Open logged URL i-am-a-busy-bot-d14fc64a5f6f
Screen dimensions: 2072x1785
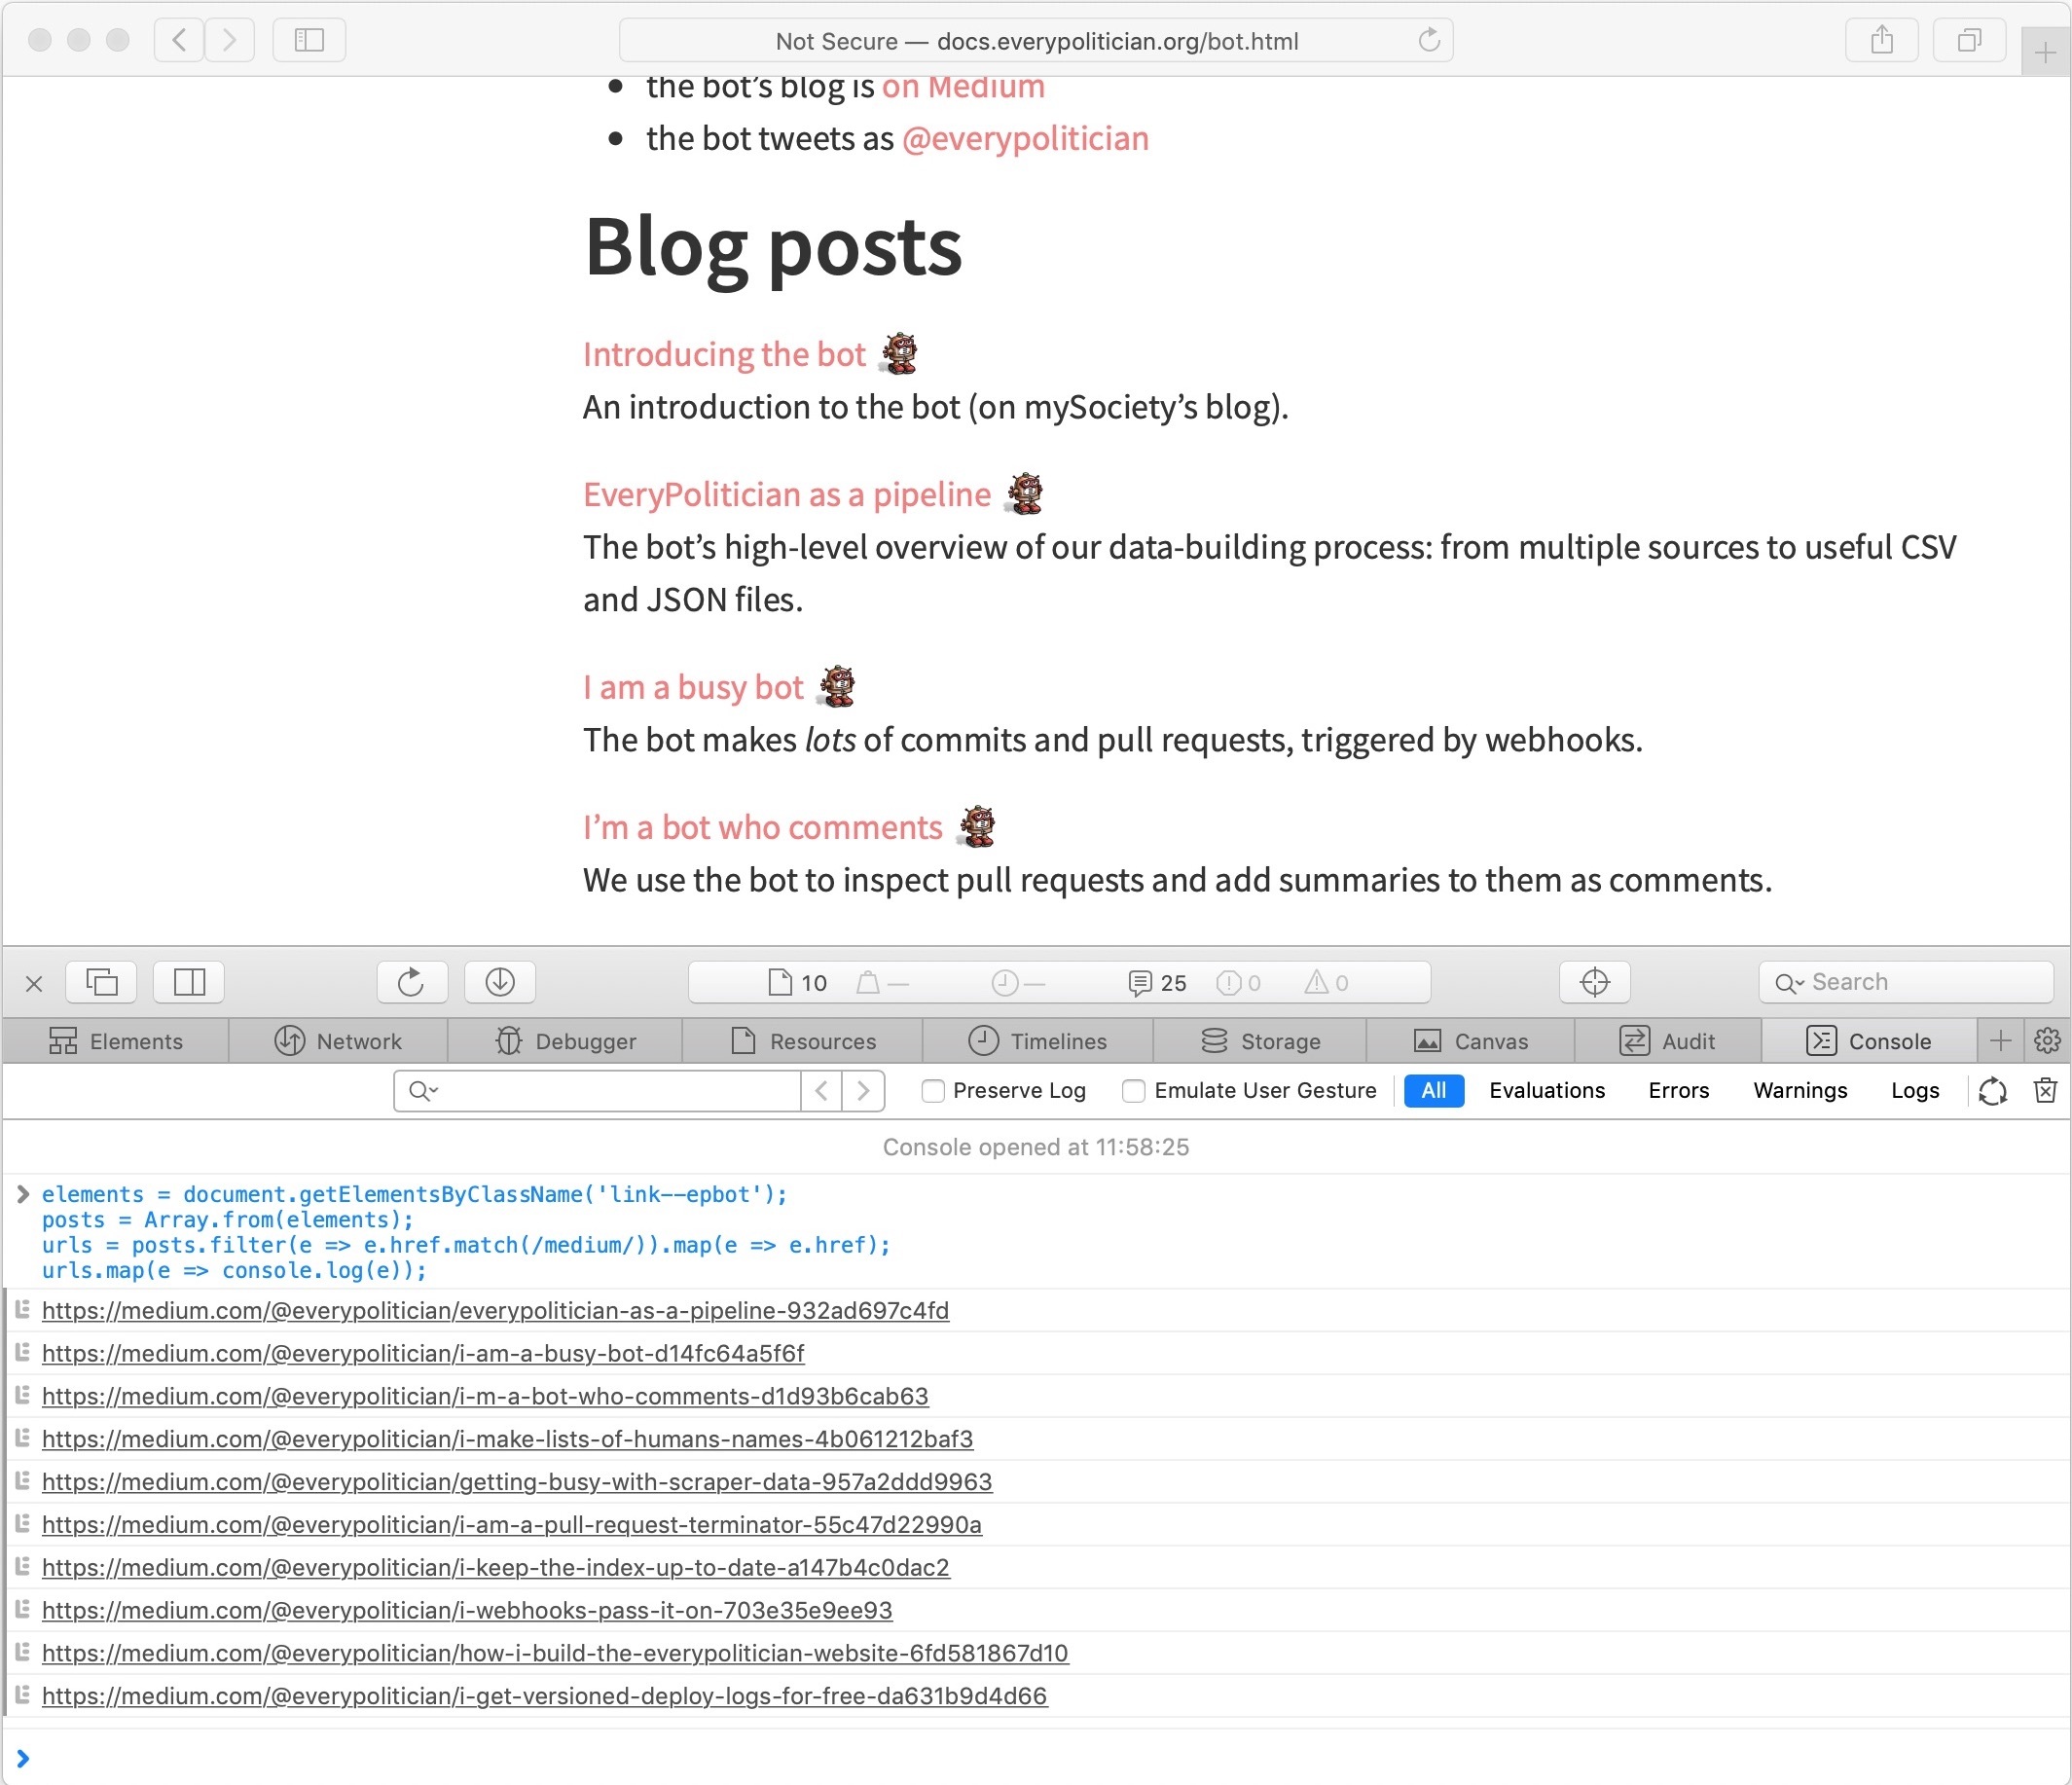point(423,1353)
